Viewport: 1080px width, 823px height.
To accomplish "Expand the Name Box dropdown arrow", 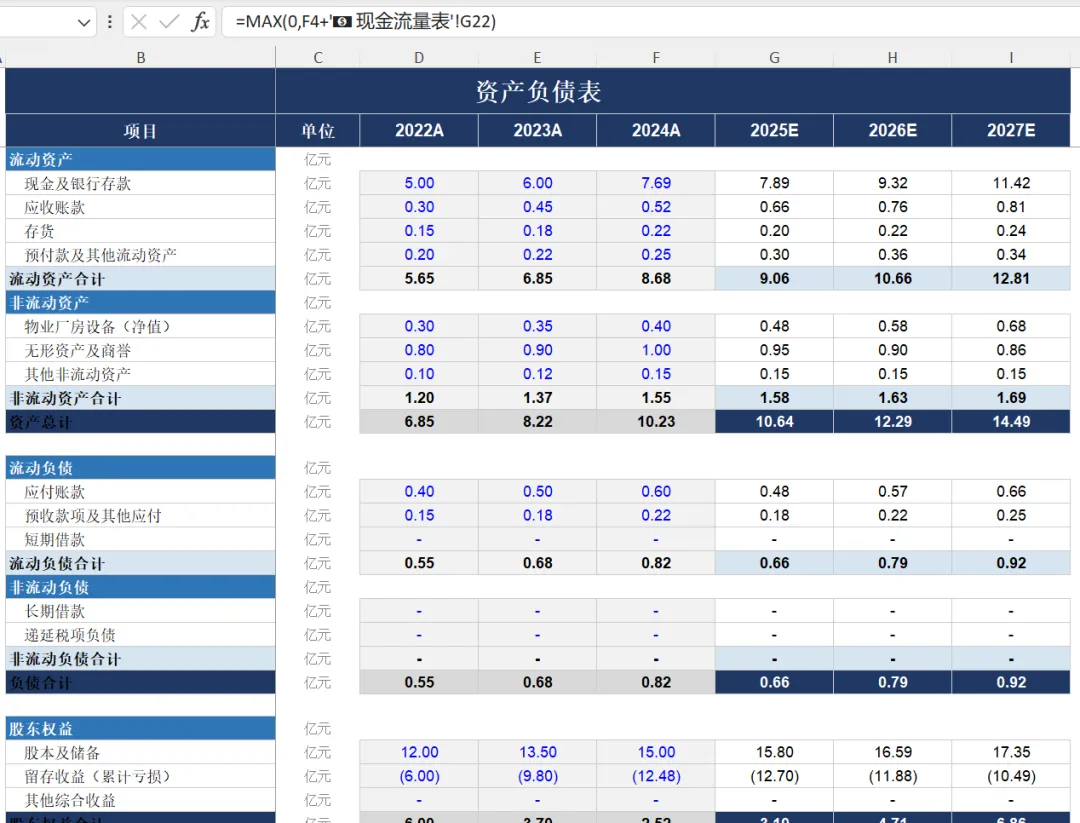I will pos(84,23).
